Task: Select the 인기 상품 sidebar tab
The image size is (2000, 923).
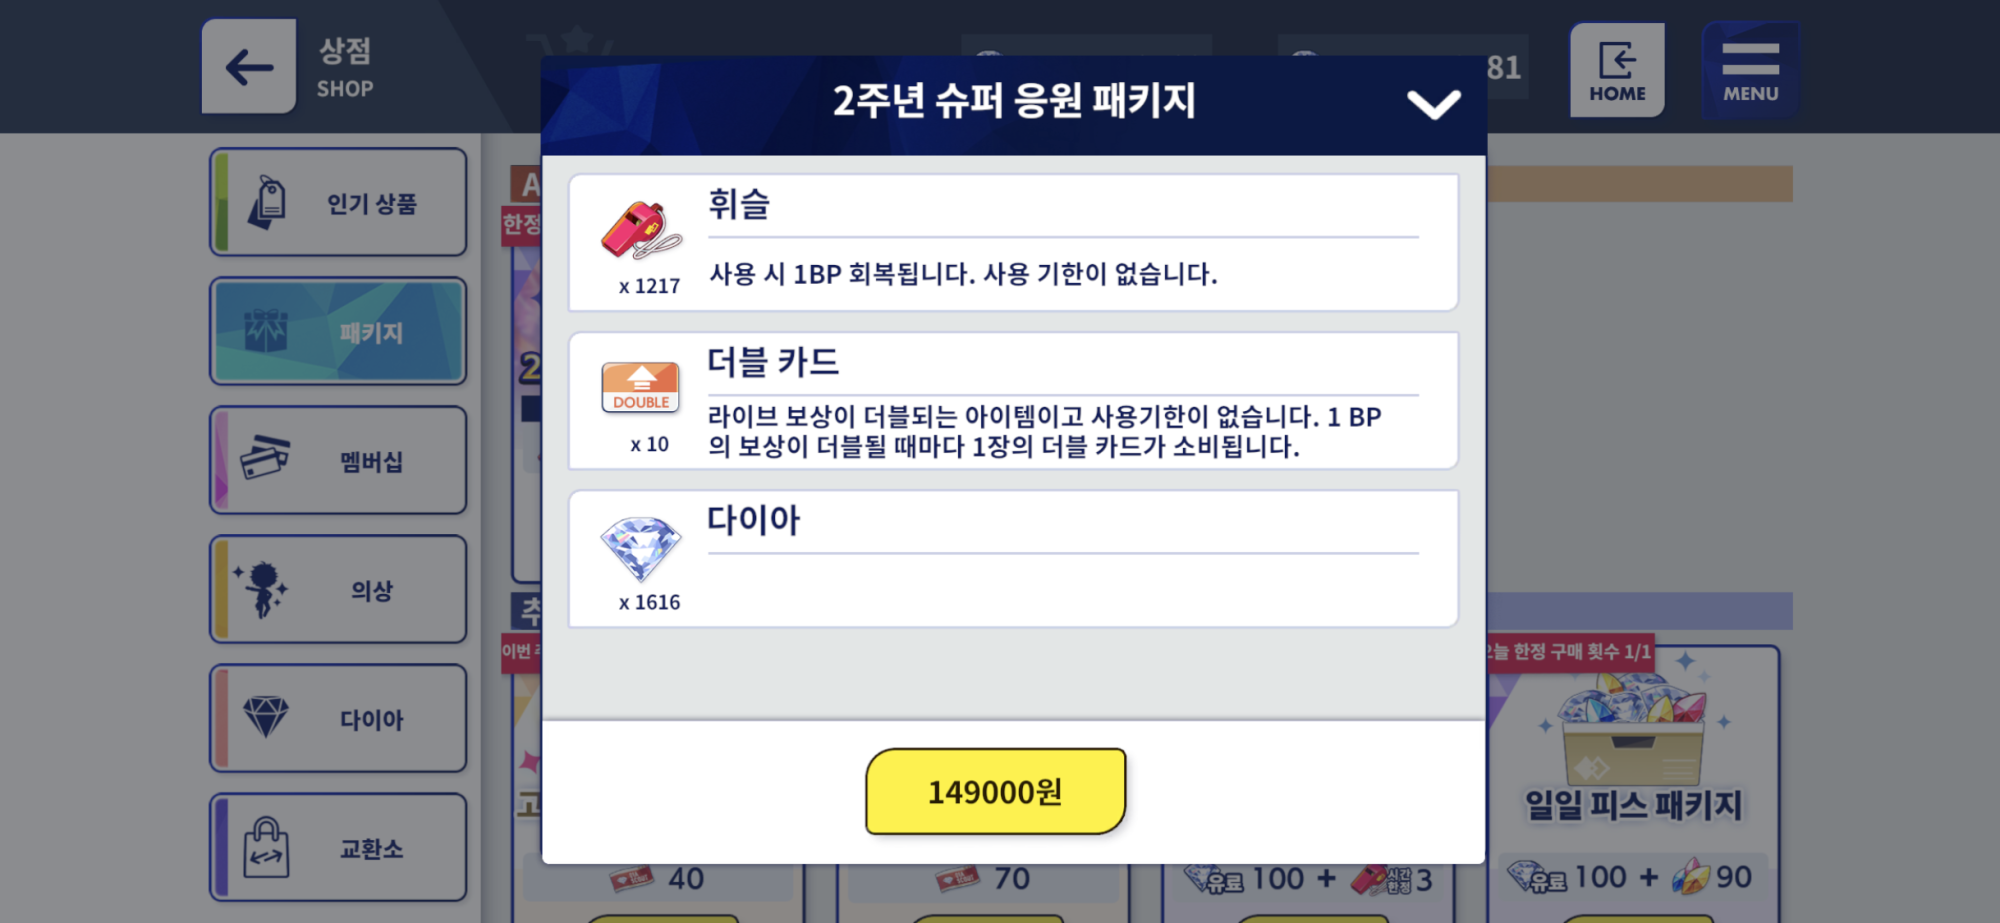Action: 338,202
